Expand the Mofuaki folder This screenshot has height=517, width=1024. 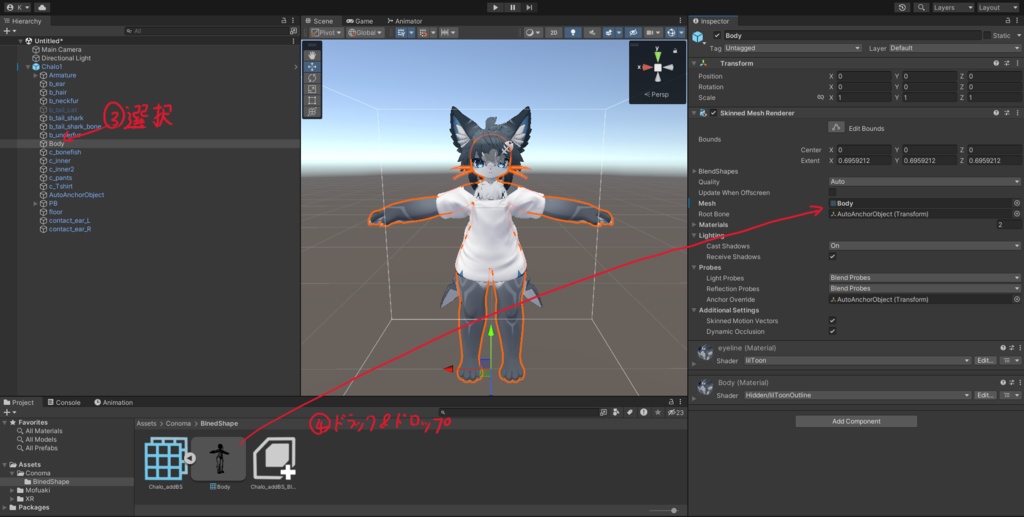pos(12,490)
